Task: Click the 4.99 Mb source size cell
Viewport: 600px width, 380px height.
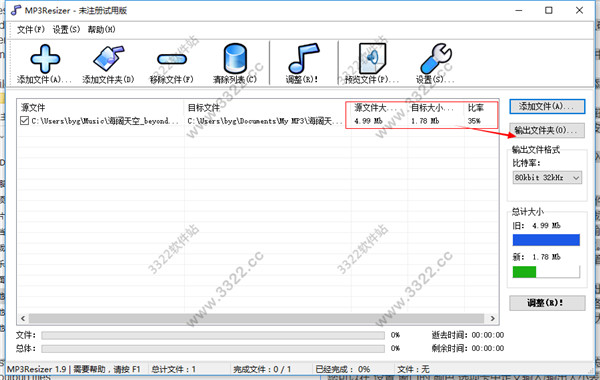Action: [368, 121]
